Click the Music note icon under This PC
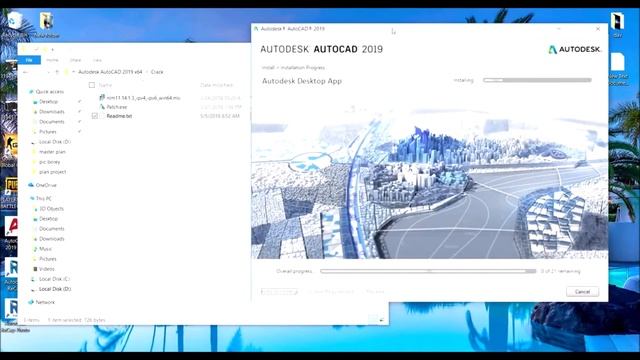This screenshot has height=360, width=640. (35, 249)
